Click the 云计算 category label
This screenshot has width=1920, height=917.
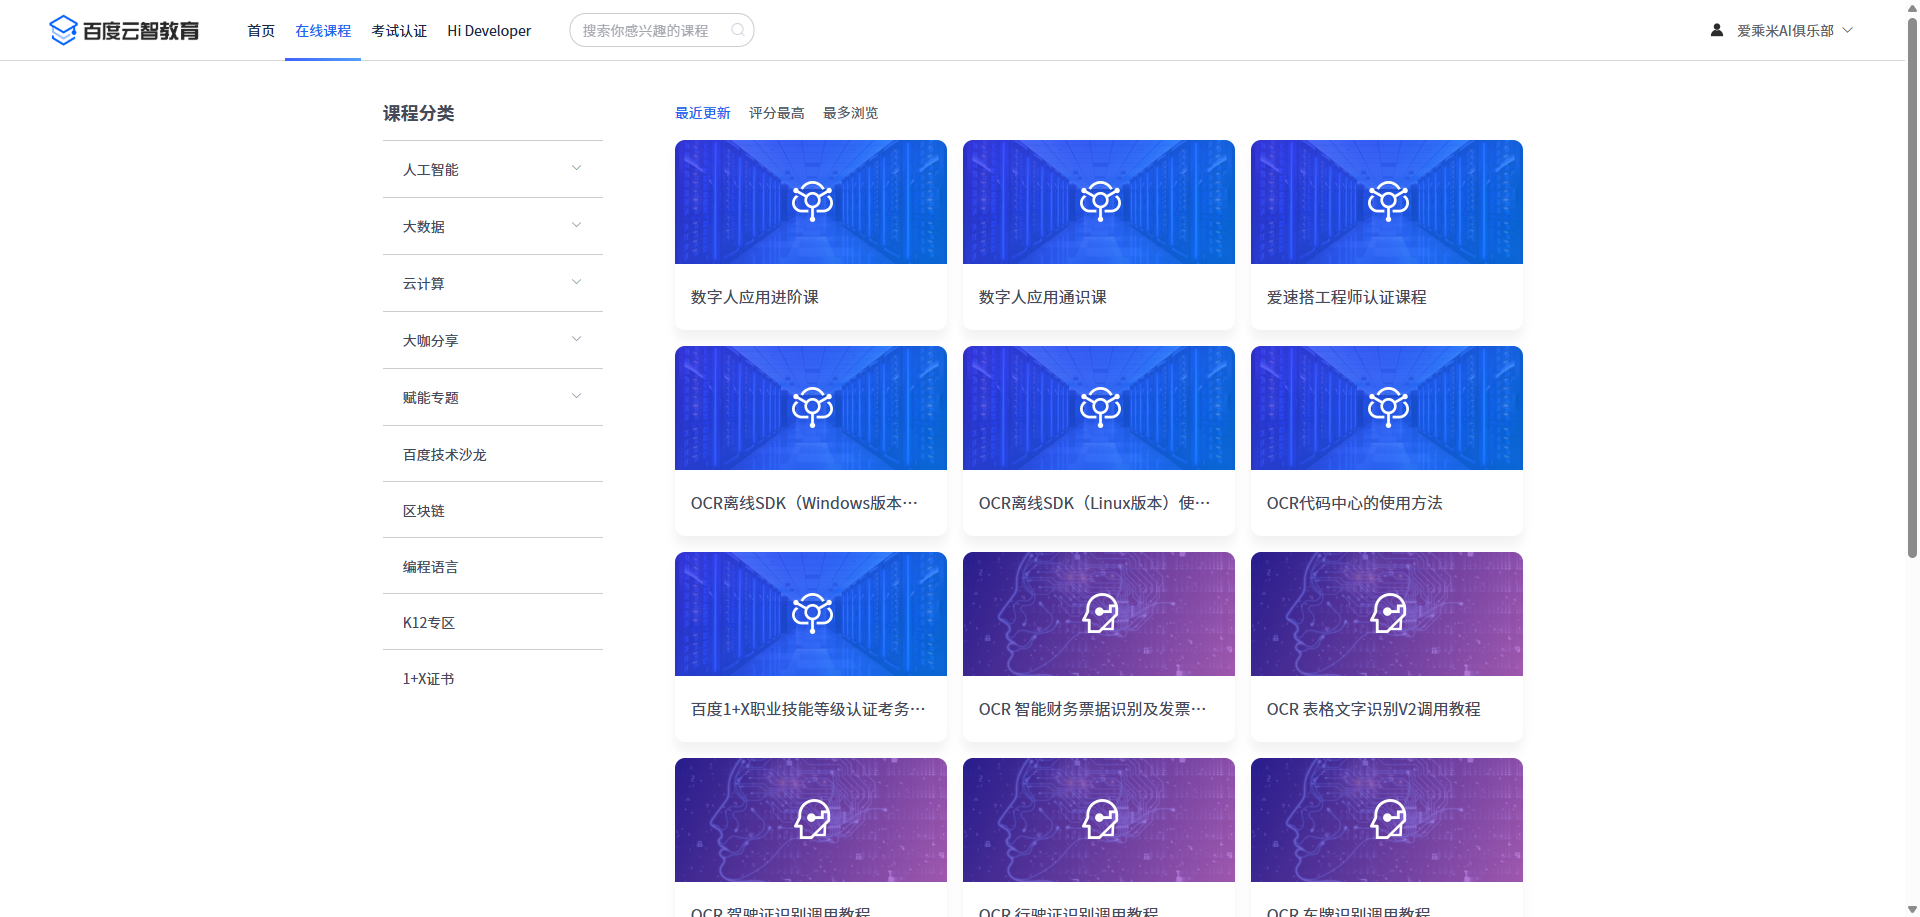[424, 284]
